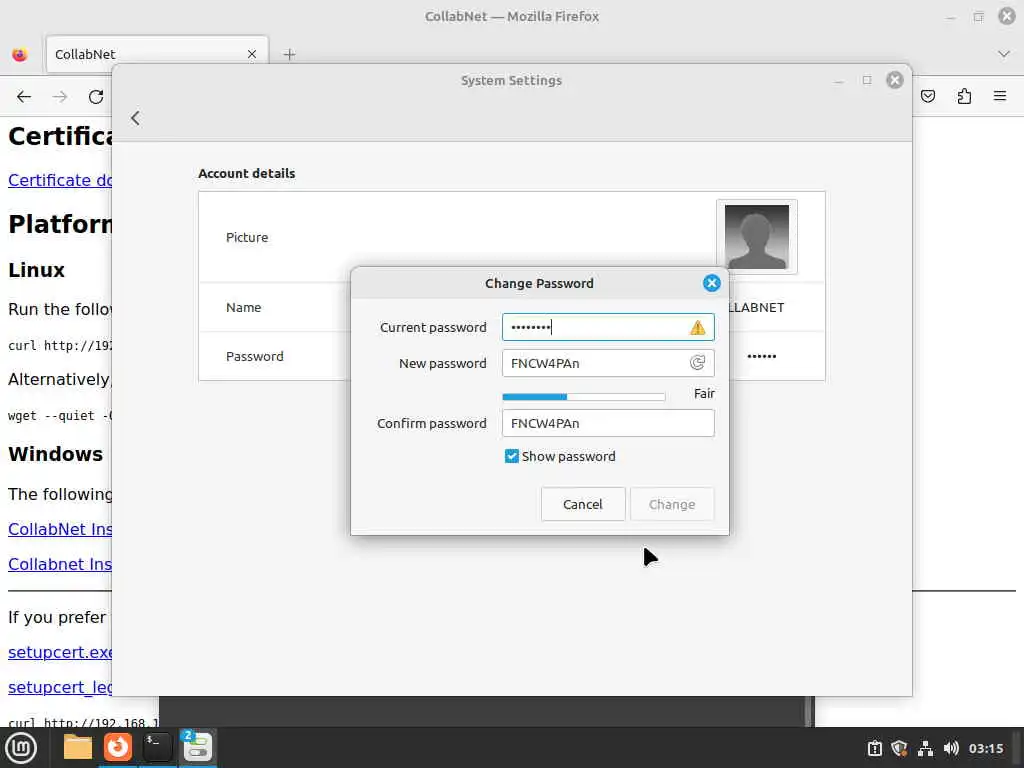Click the warning icon in Current password field
This screenshot has width=1024, height=768.
[x=697, y=327]
